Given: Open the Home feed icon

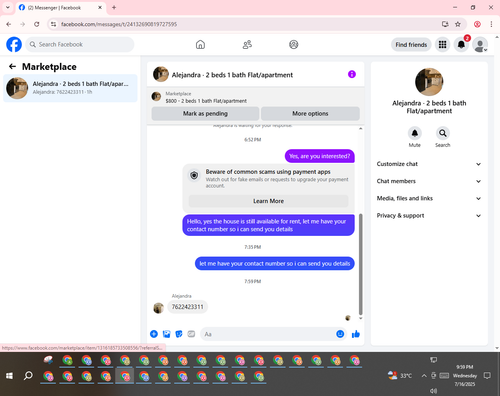Looking at the screenshot, I should [200, 44].
